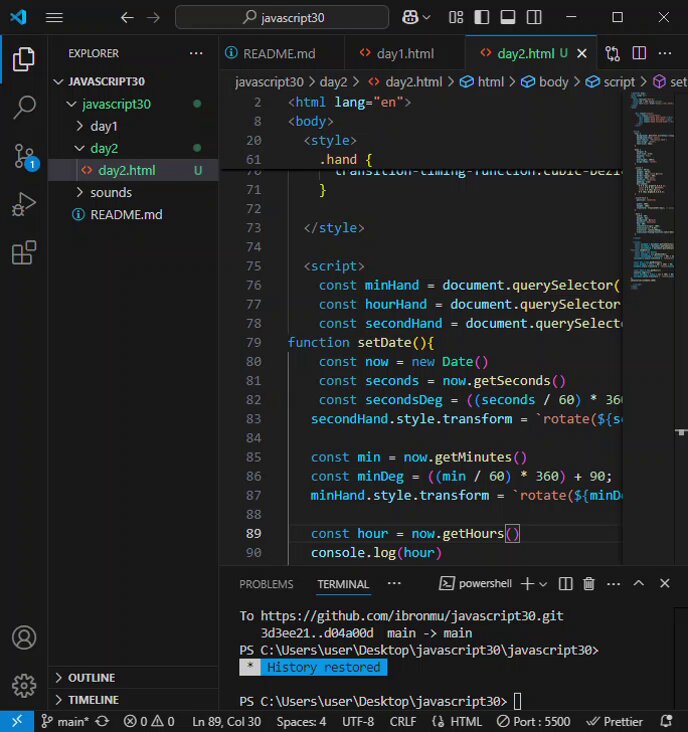Viewport: 688px width, 732px height.
Task: Go back in navigation history
Action: click(127, 18)
